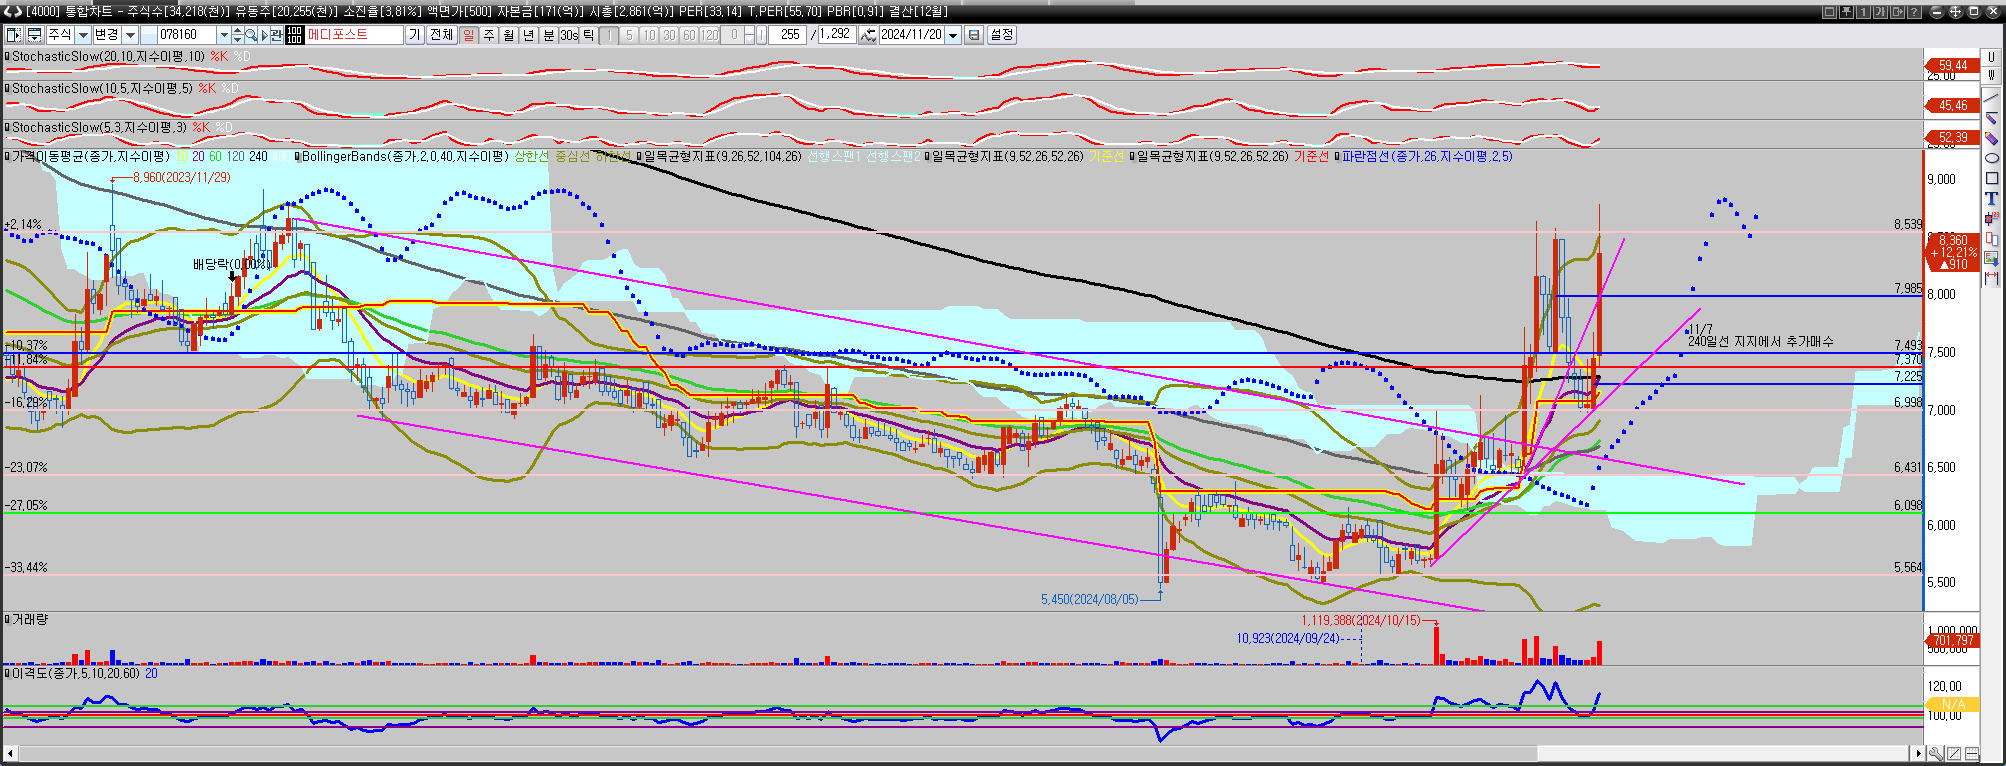This screenshot has width=2006, height=766.
Task: Click the scrollbar left arrow at bottom
Action: 10,753
